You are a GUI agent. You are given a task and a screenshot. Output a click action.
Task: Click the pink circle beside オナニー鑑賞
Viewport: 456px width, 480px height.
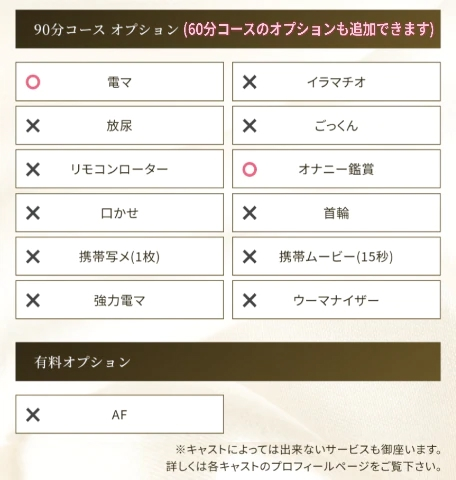coord(250,169)
